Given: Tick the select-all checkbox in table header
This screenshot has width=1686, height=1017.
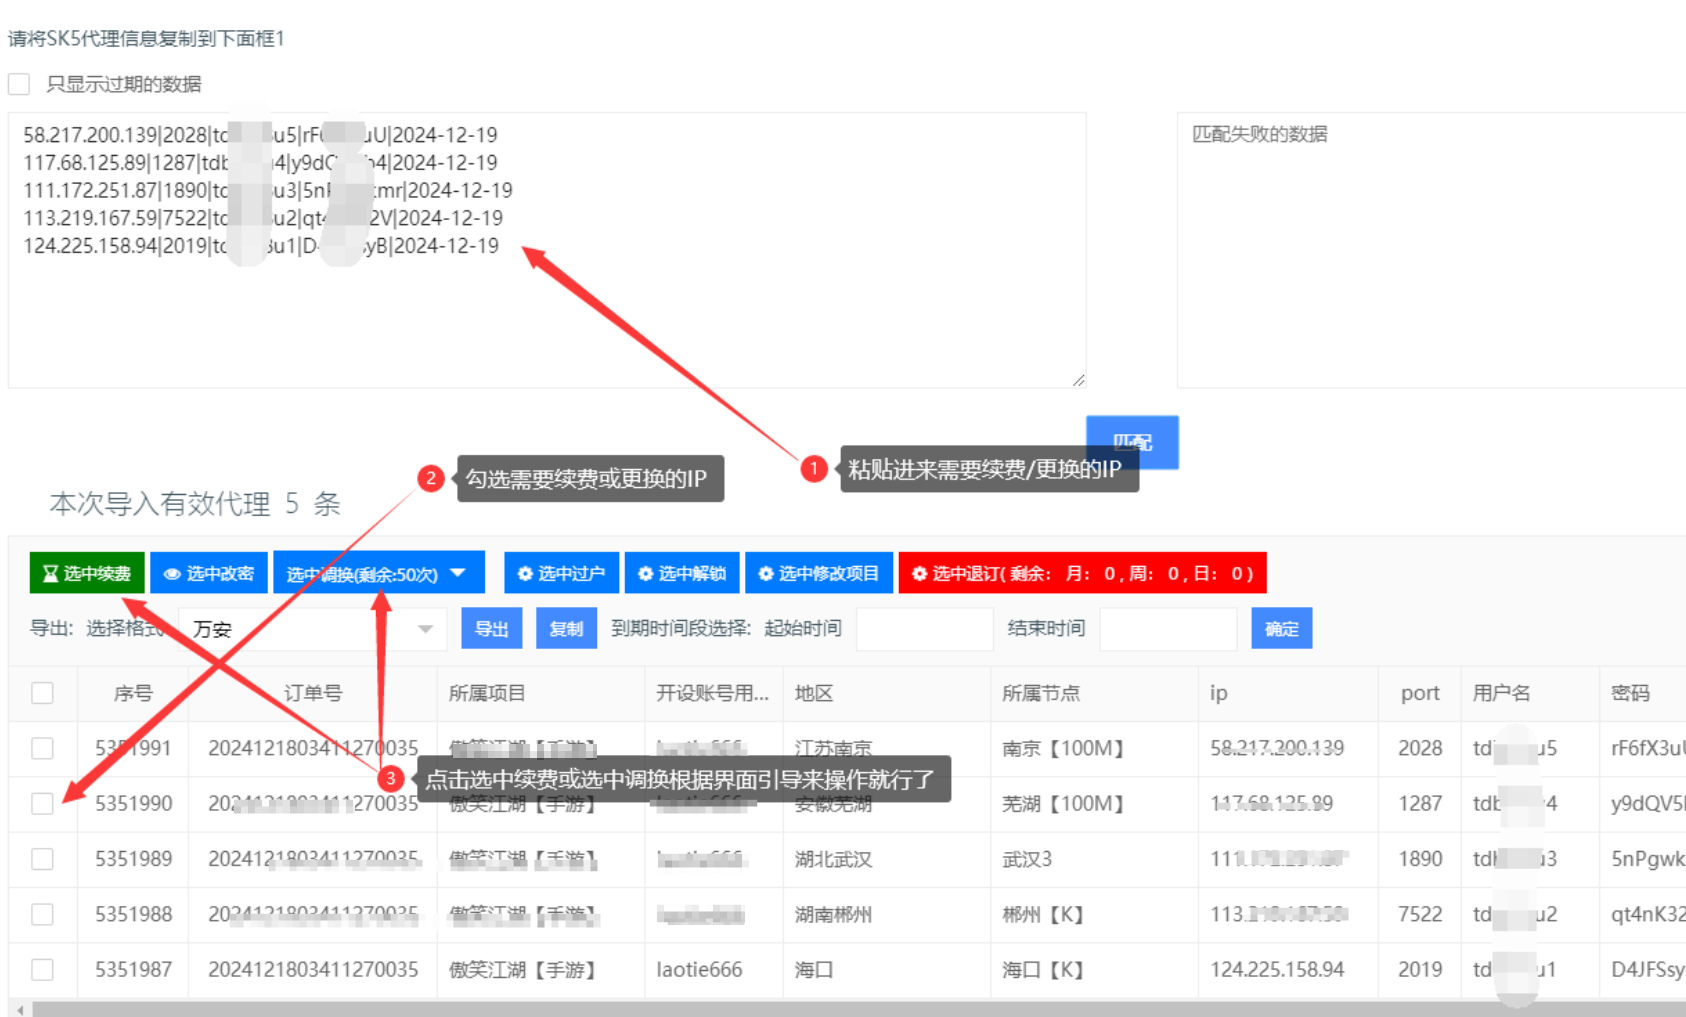Looking at the screenshot, I should pyautogui.click(x=42, y=693).
